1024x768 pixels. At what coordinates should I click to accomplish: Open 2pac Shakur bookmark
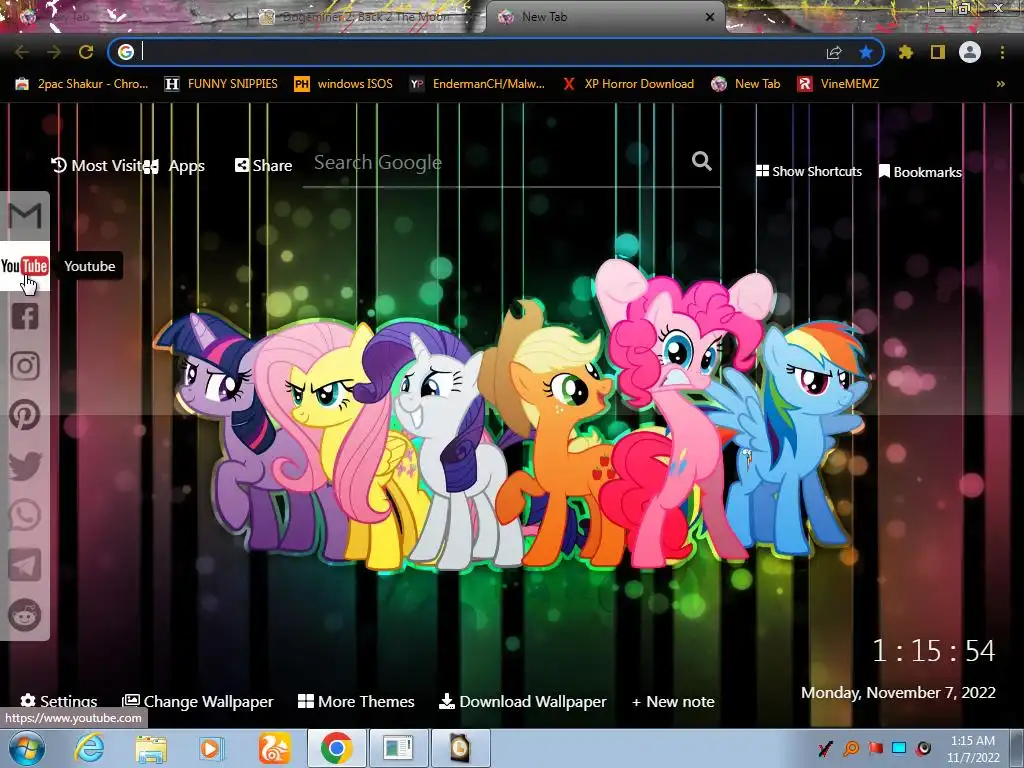click(x=82, y=84)
